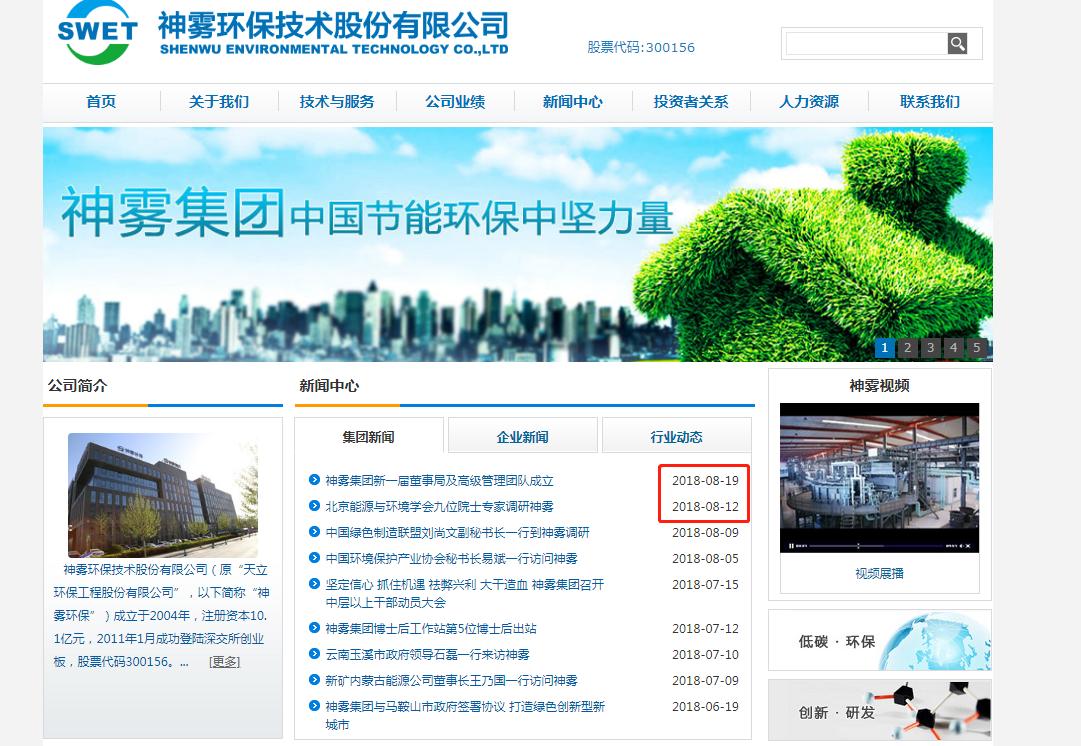
Task: Click bullet icon beside 云南玉溪市政府 news
Action: point(314,654)
